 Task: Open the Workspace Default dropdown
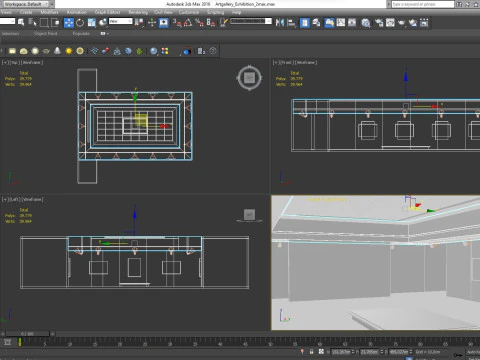click(x=29, y=4)
